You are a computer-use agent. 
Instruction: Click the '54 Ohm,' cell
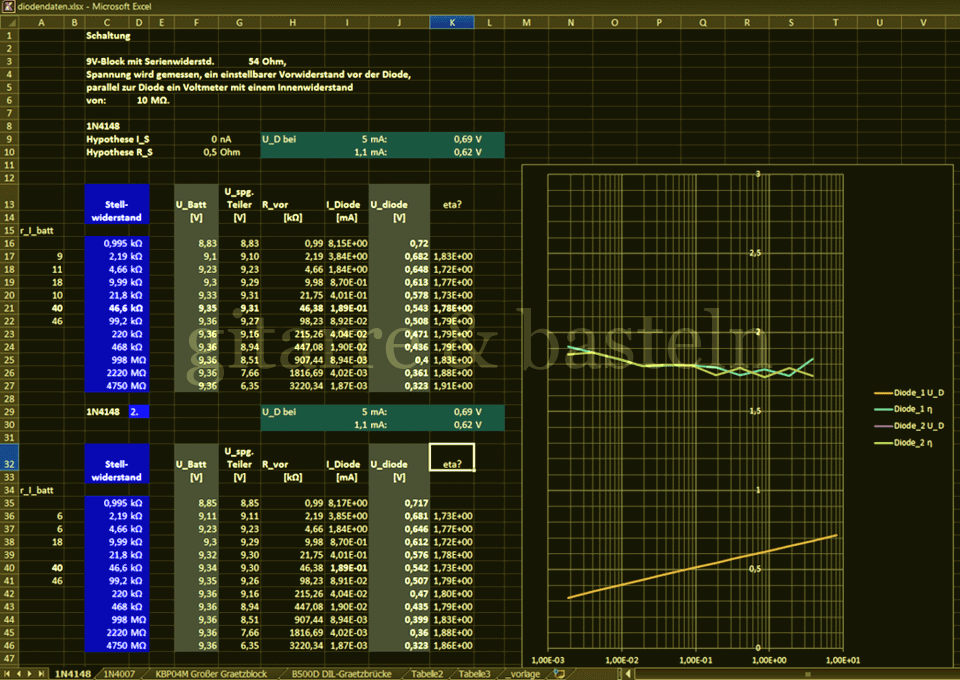coord(268,61)
